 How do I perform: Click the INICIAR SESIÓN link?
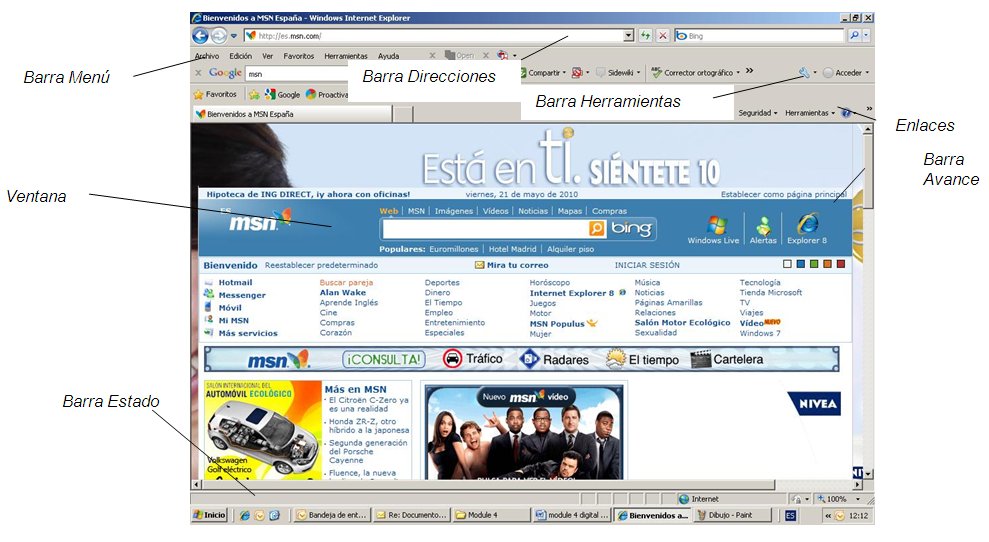coord(647,265)
